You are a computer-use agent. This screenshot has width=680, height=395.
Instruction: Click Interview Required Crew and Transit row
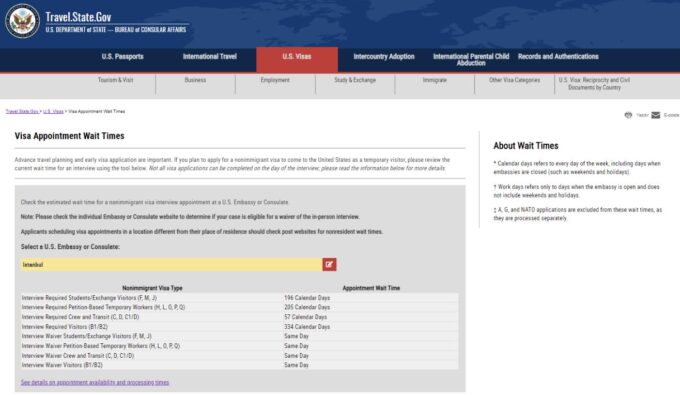click(239, 317)
